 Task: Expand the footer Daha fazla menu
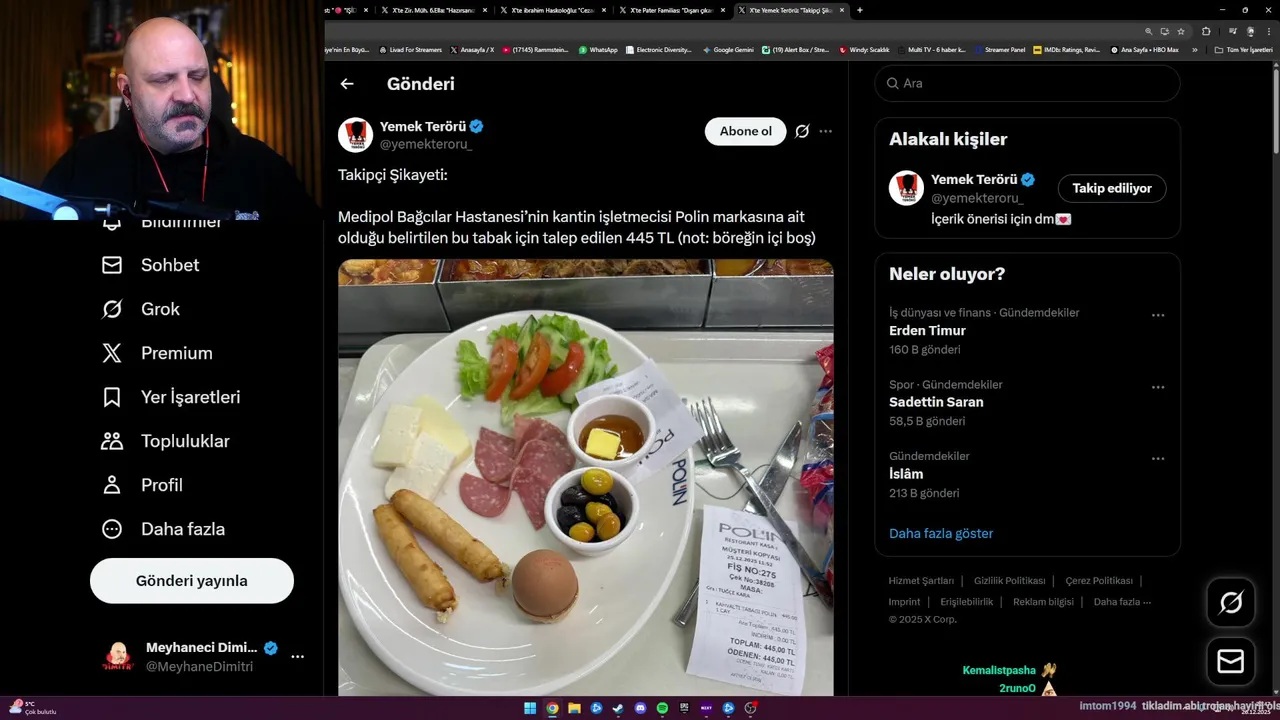point(1122,602)
